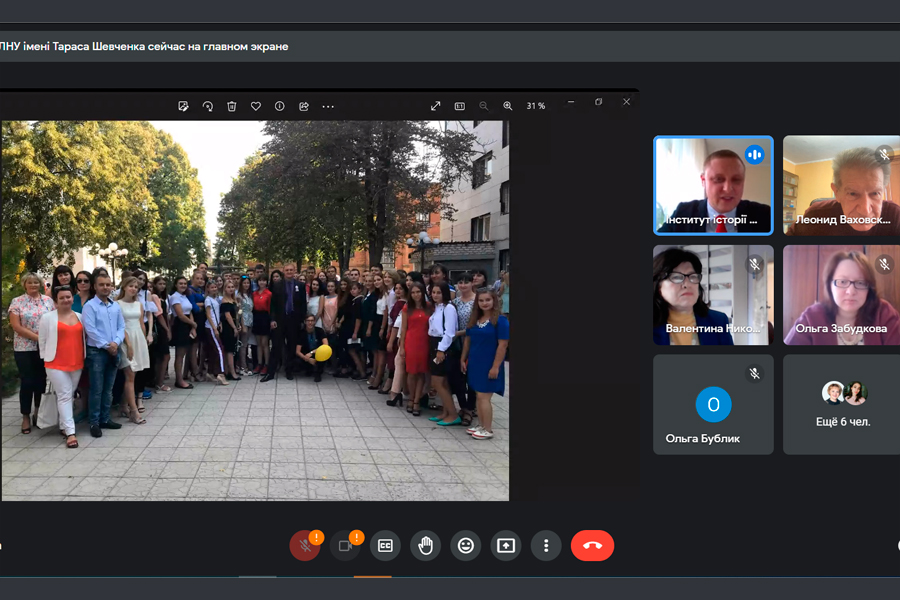Mark the photo as favorite with the heart

click(x=255, y=106)
